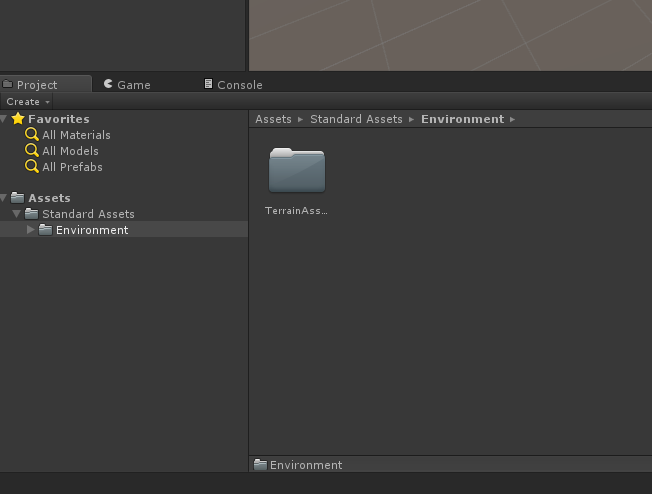The image size is (652, 494).
Task: Click arrow after Environment breadcrumb
Action: tap(513, 120)
